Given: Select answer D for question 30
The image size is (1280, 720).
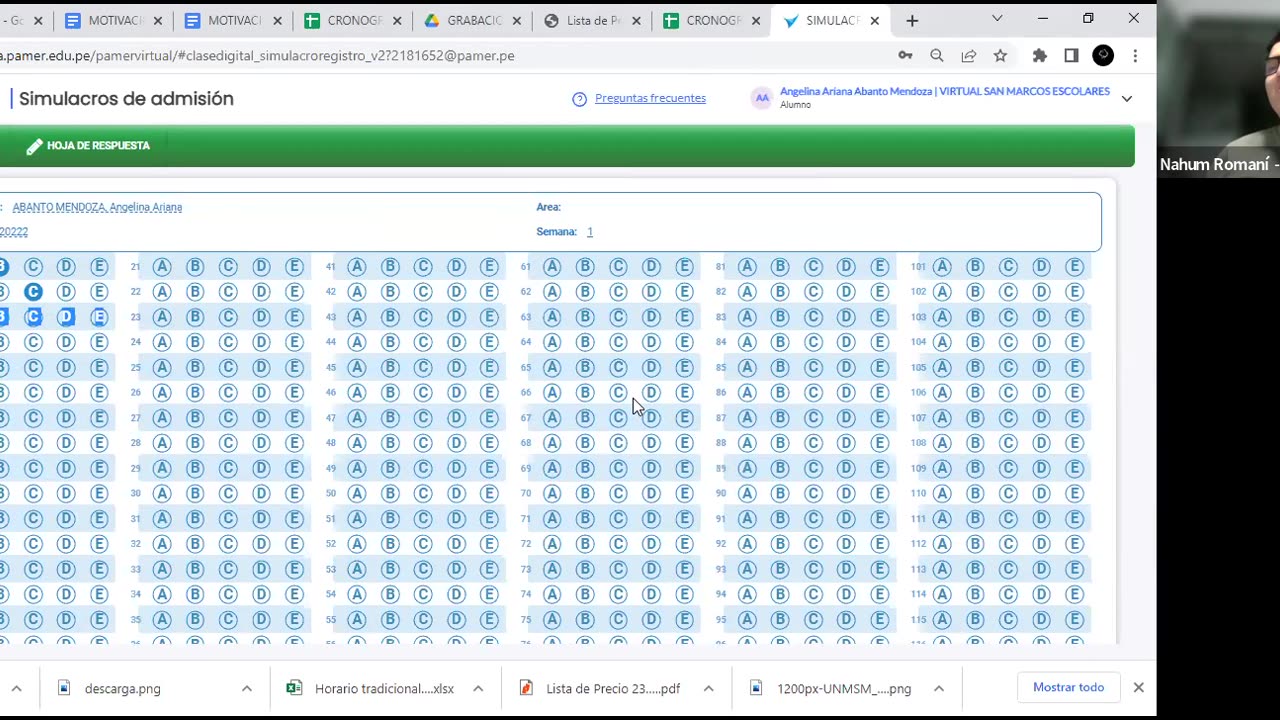Looking at the screenshot, I should (x=261, y=493).
